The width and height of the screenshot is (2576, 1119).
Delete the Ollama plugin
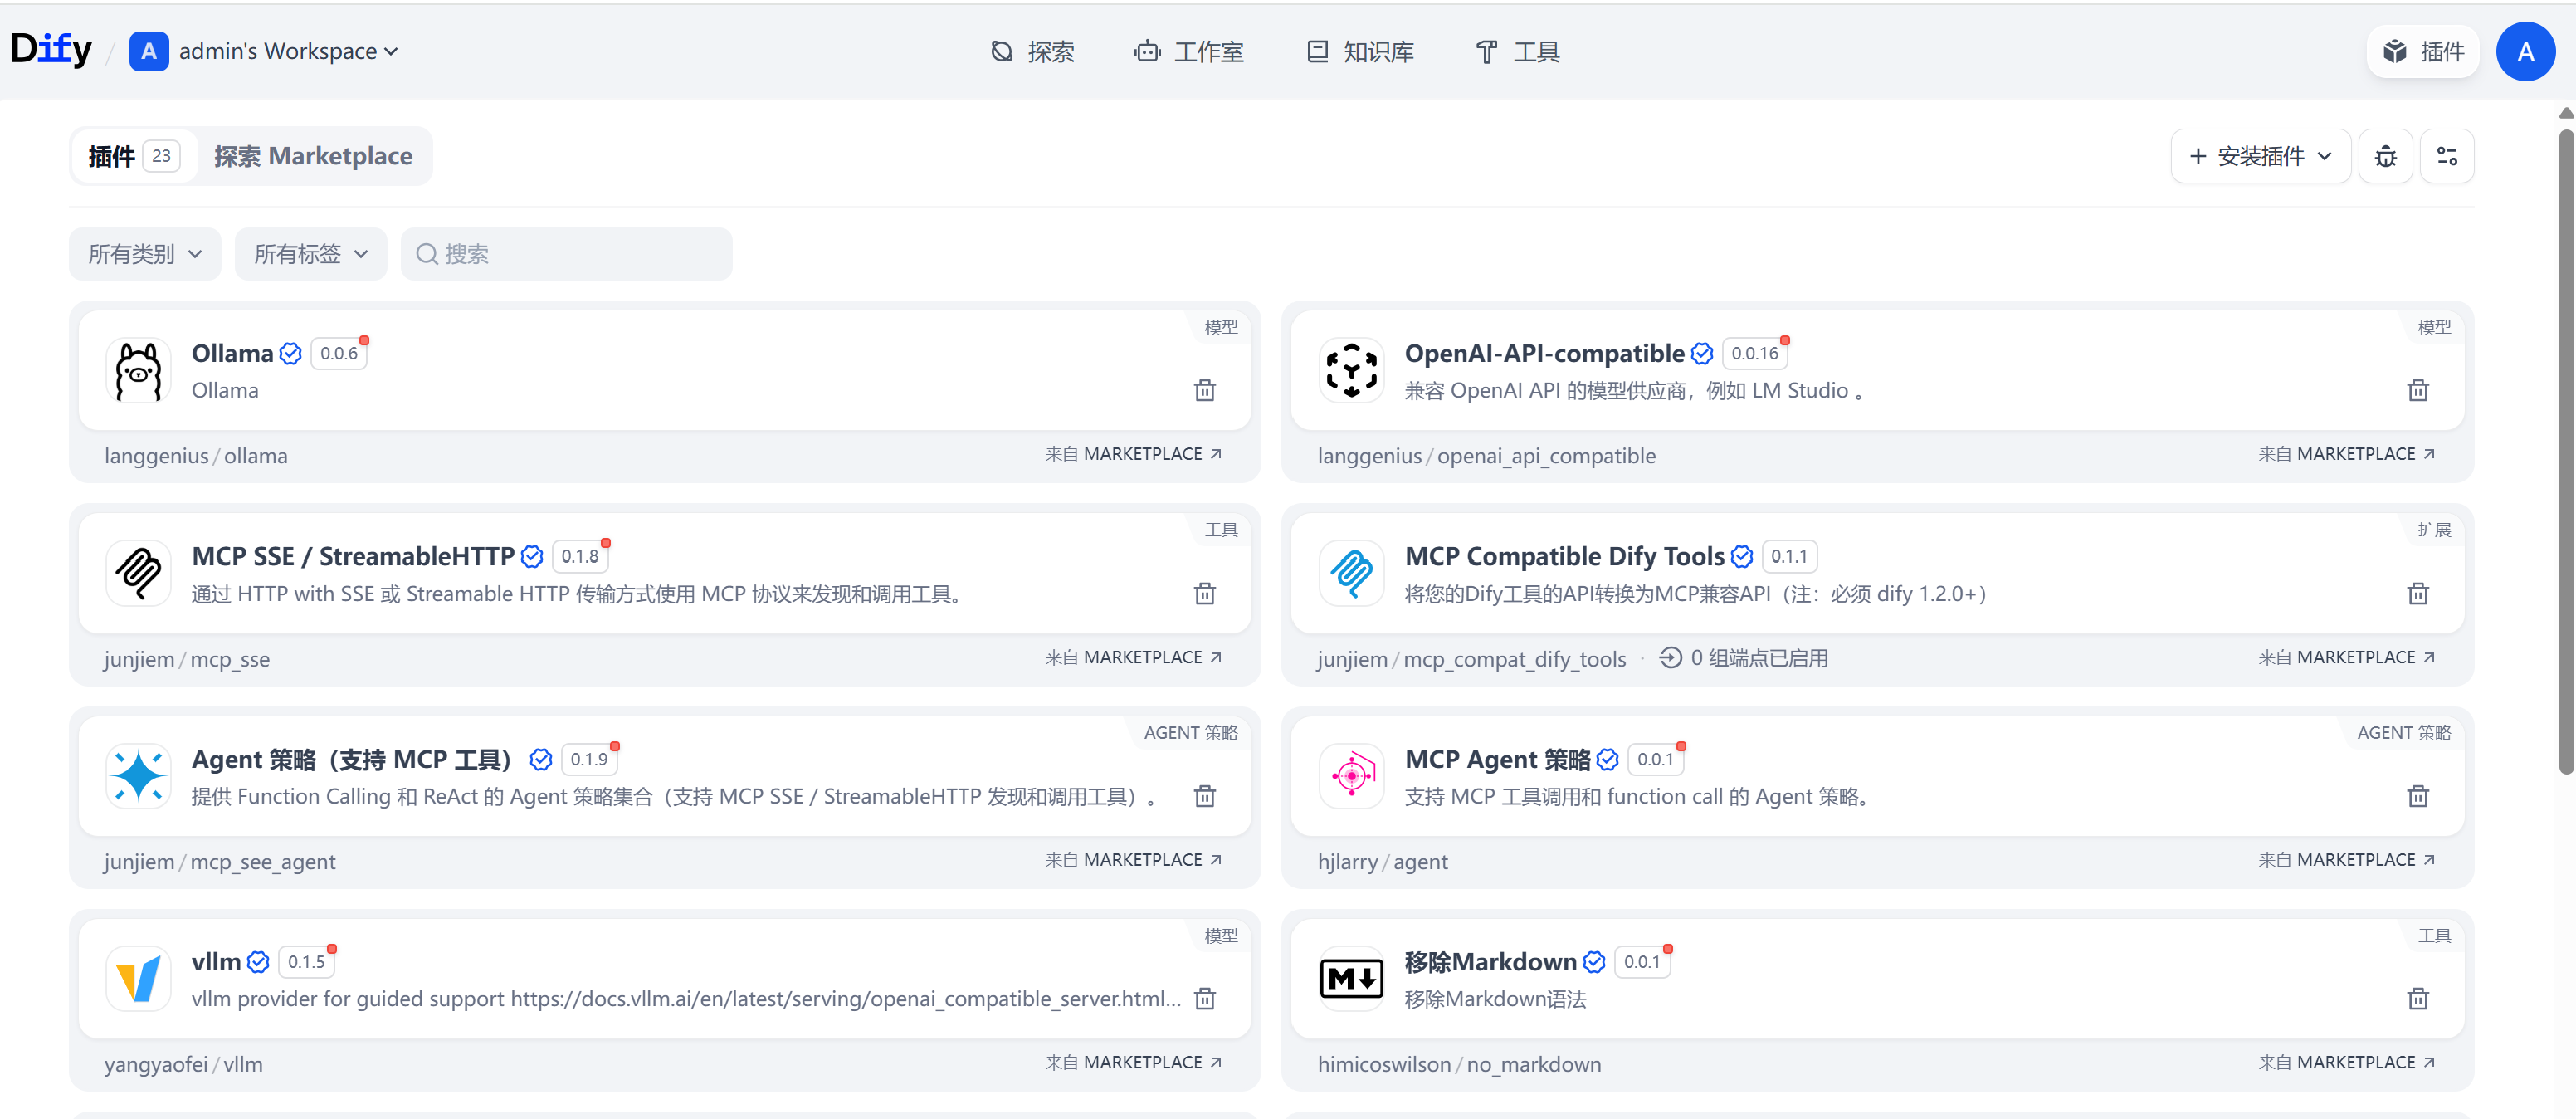tap(1205, 390)
